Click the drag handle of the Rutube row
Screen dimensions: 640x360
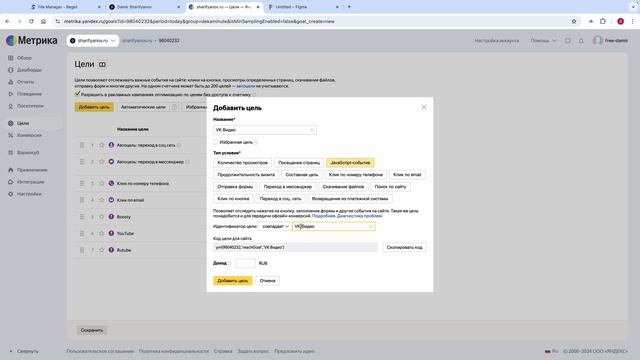click(x=82, y=250)
